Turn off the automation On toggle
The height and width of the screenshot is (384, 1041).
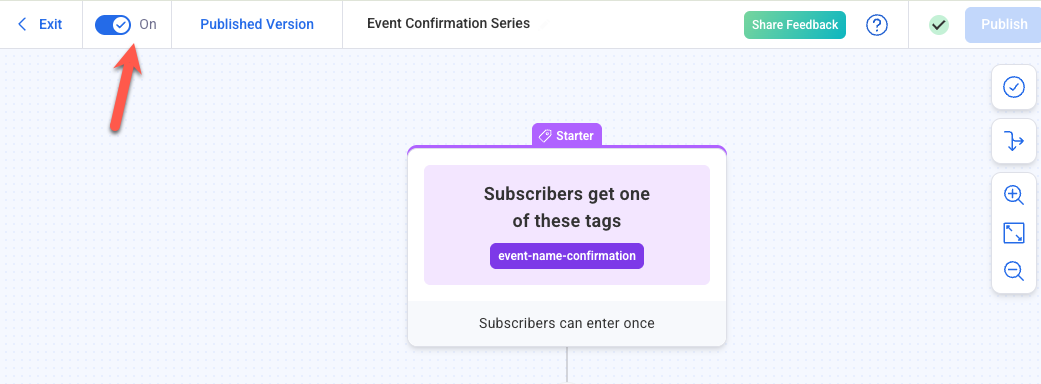[x=114, y=25]
